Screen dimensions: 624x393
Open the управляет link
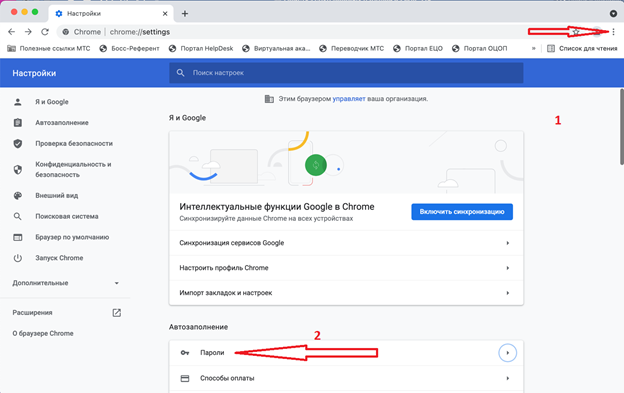click(x=349, y=99)
